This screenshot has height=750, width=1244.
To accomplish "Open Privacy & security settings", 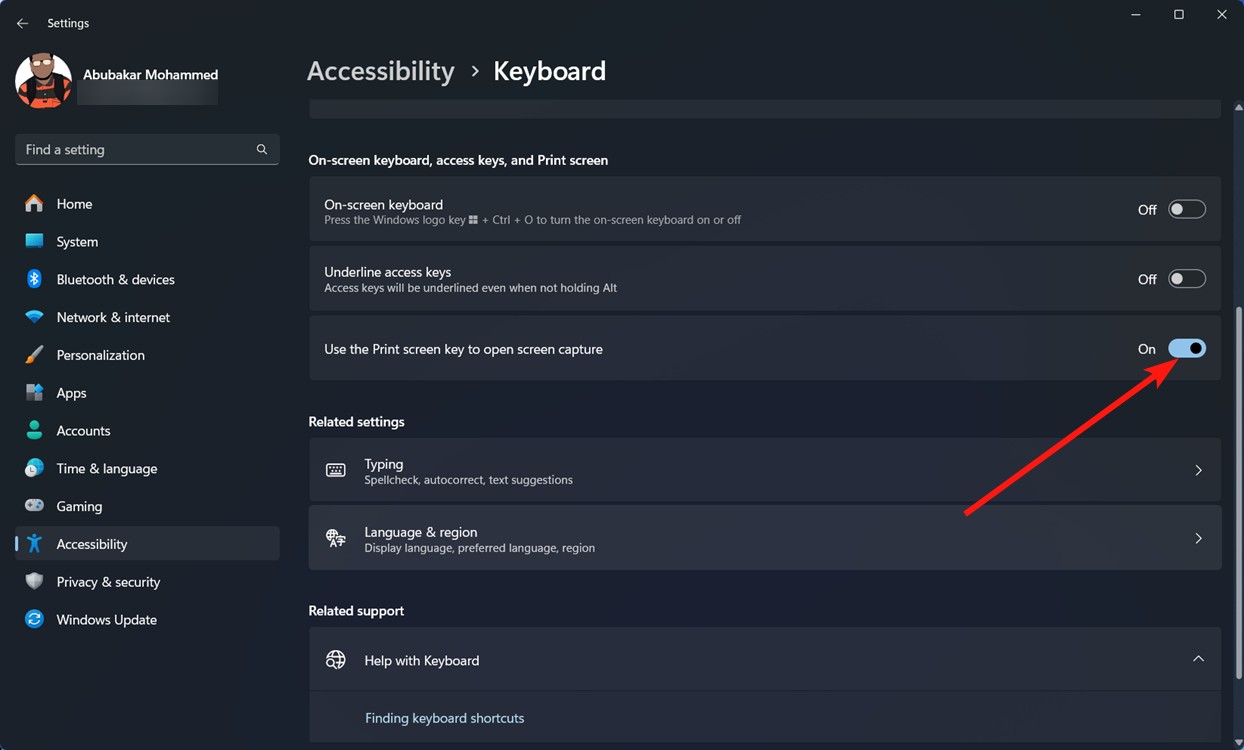I will [107, 581].
